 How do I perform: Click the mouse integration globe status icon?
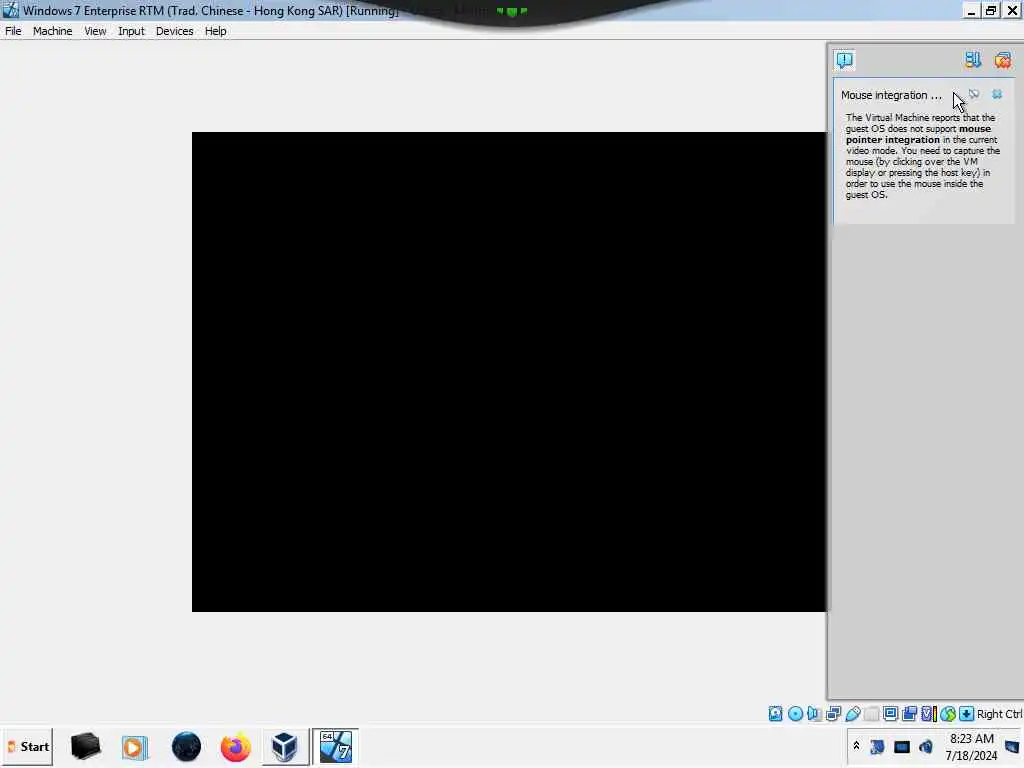pyautogui.click(x=948, y=714)
